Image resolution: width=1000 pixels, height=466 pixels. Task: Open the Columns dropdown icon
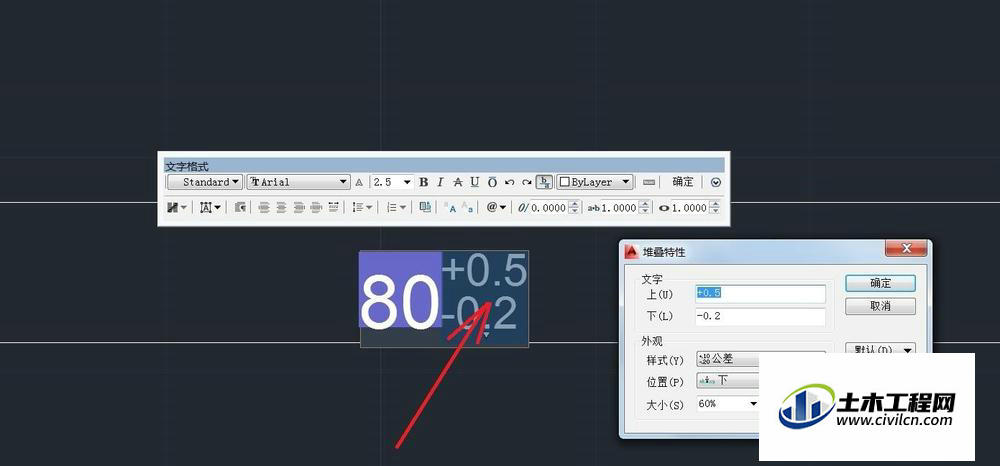(x=177, y=208)
